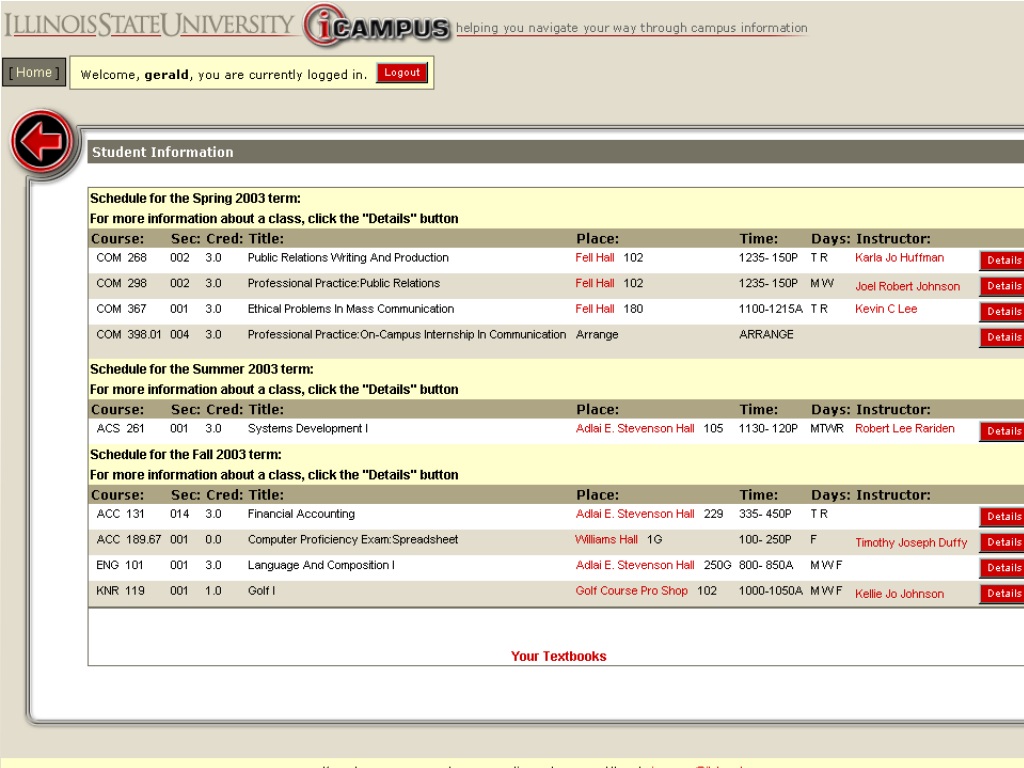This screenshot has height=768, width=1024.
Task: Open Golf Course Pro Shop link
Action: click(x=632, y=590)
